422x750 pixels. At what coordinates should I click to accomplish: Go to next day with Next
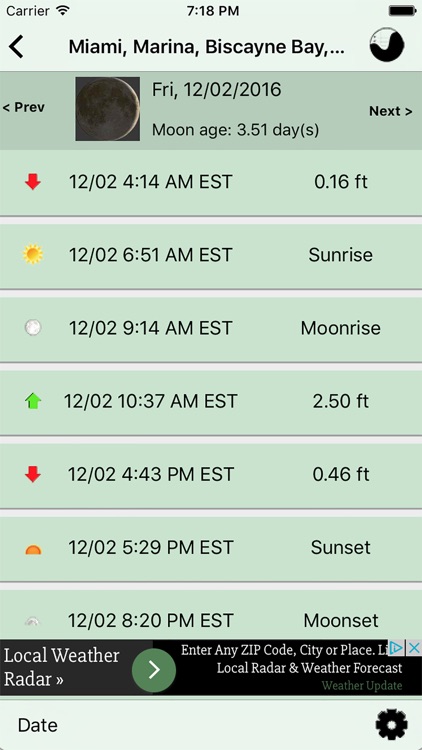click(x=390, y=111)
